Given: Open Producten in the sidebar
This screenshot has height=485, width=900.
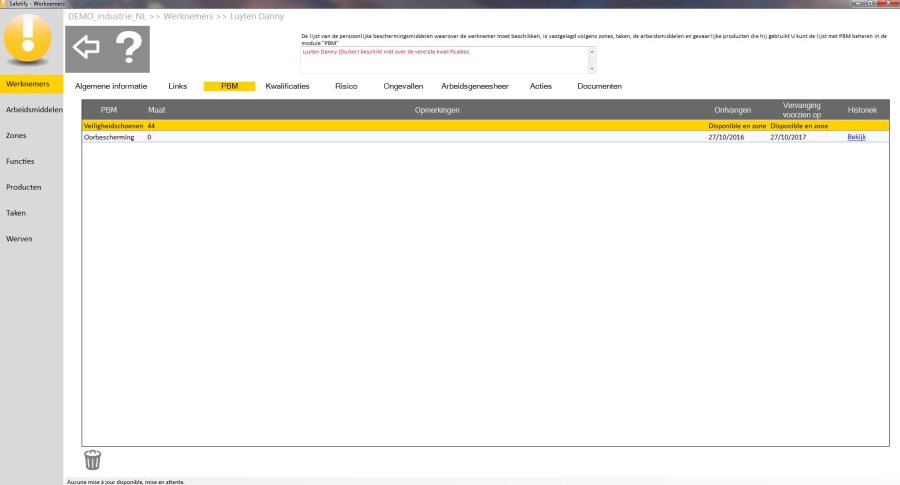Looking at the screenshot, I should (x=24, y=187).
